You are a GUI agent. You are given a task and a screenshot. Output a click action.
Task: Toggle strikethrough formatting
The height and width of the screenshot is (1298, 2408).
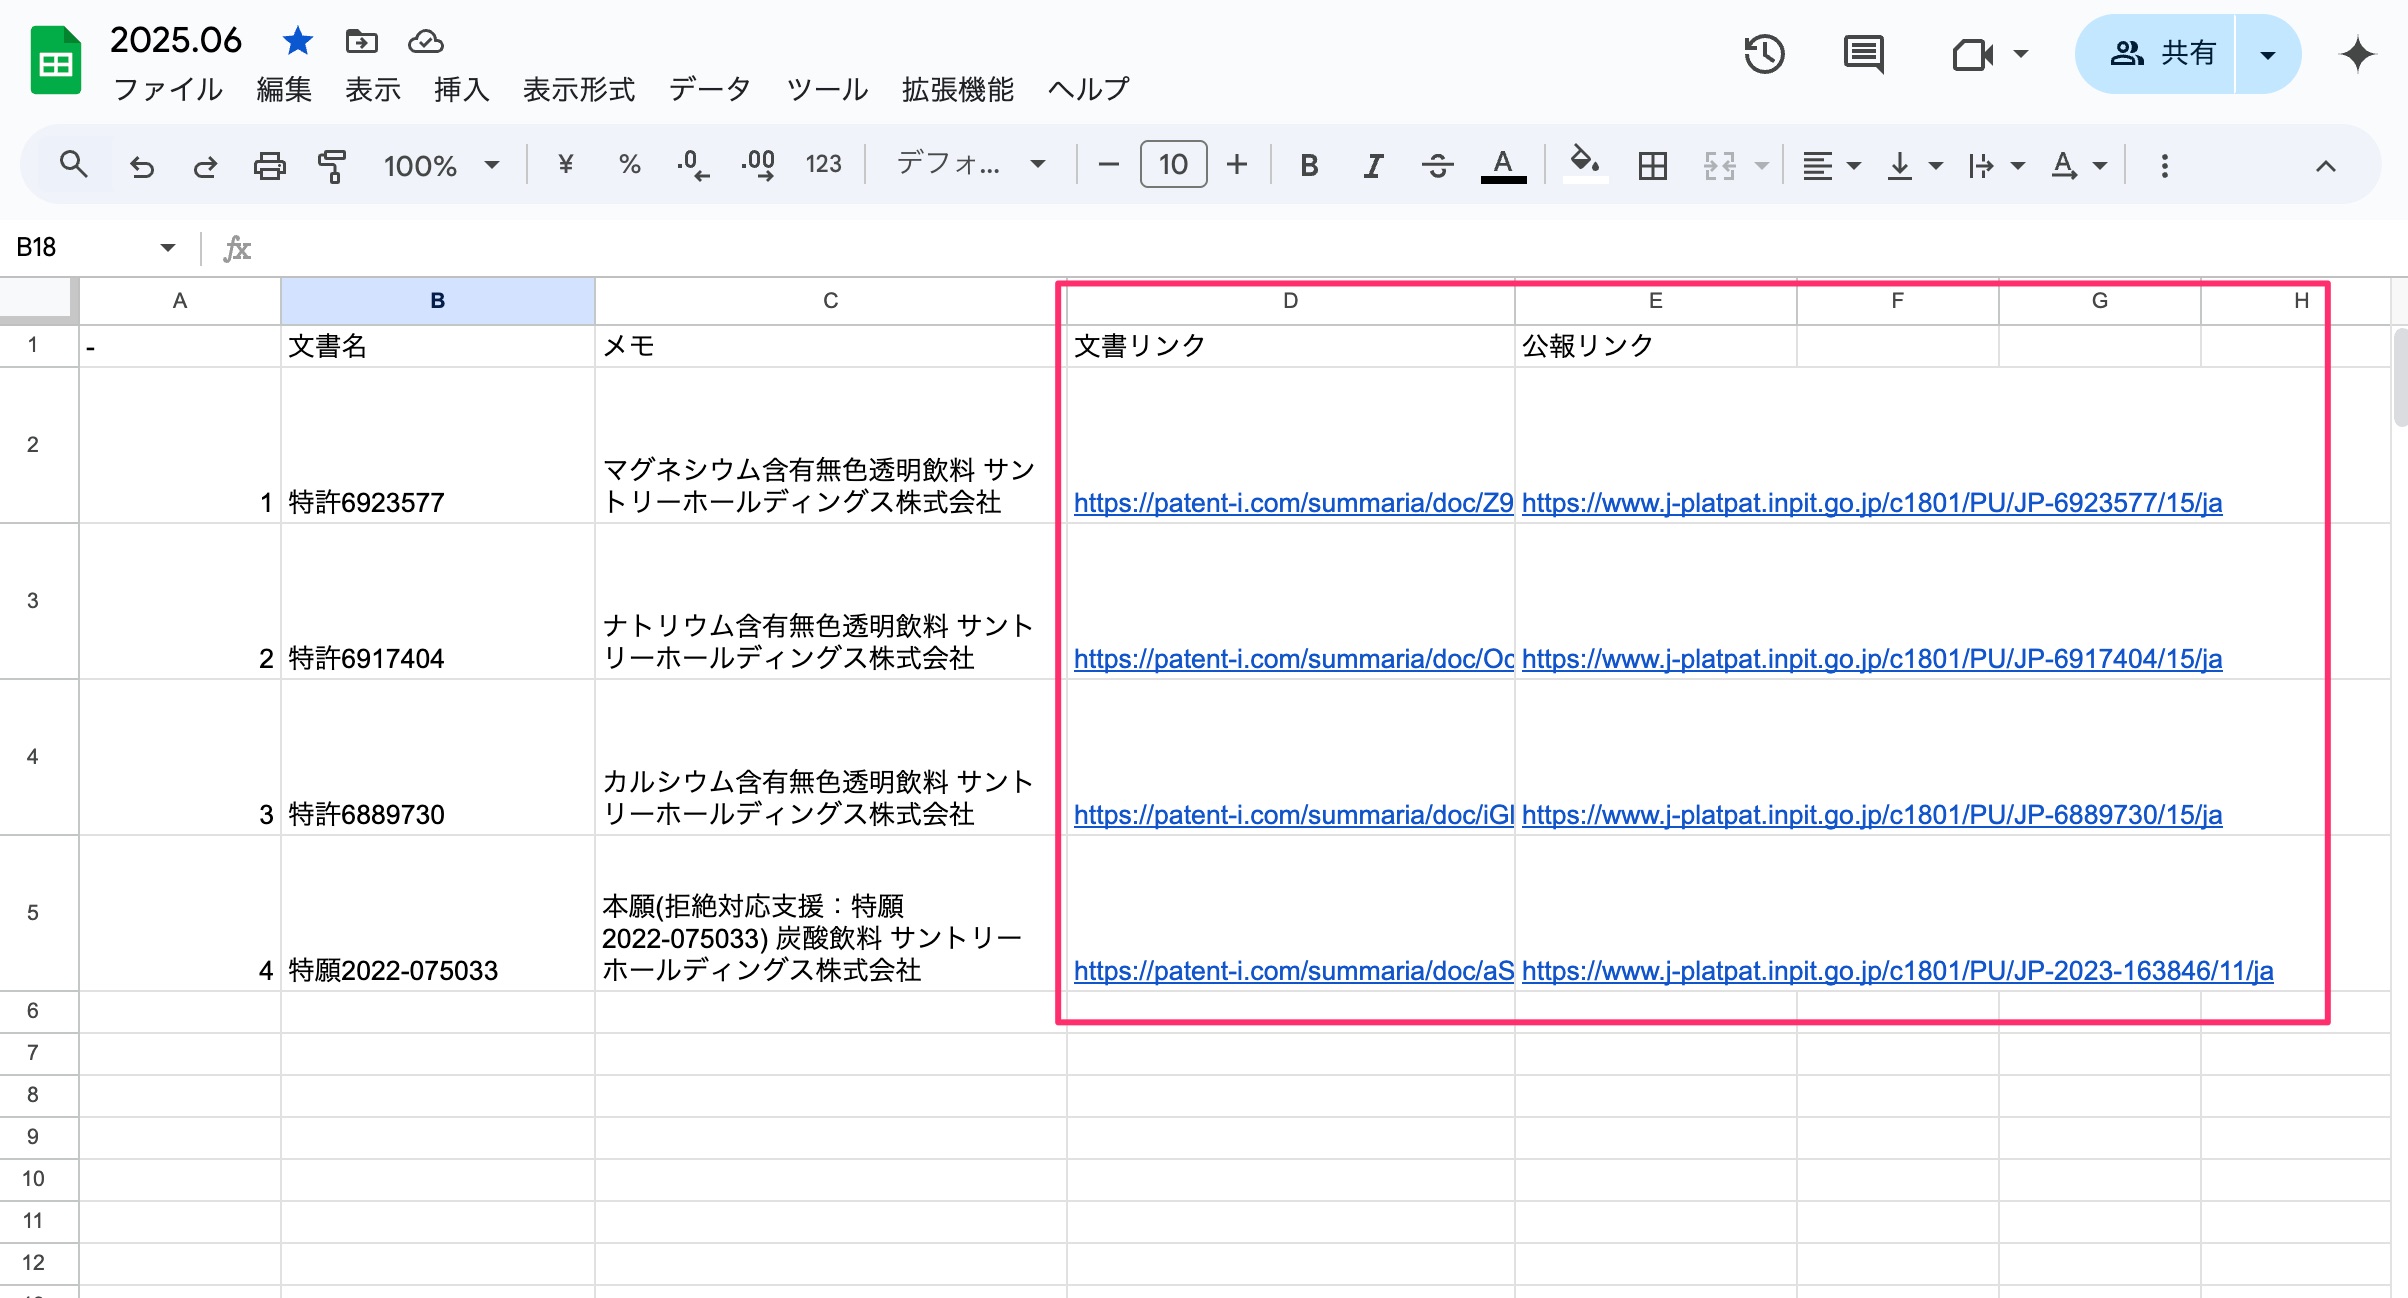click(1437, 165)
